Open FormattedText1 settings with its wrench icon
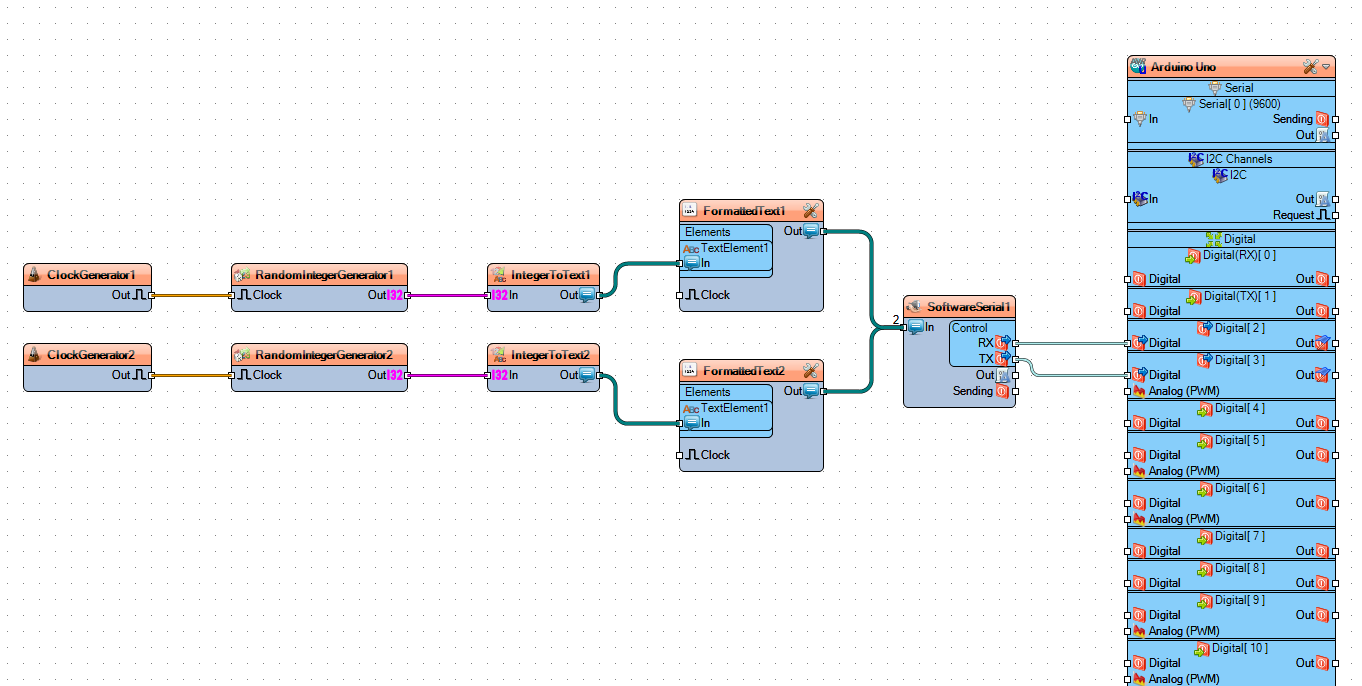This screenshot has width=1362, height=686. click(809, 210)
